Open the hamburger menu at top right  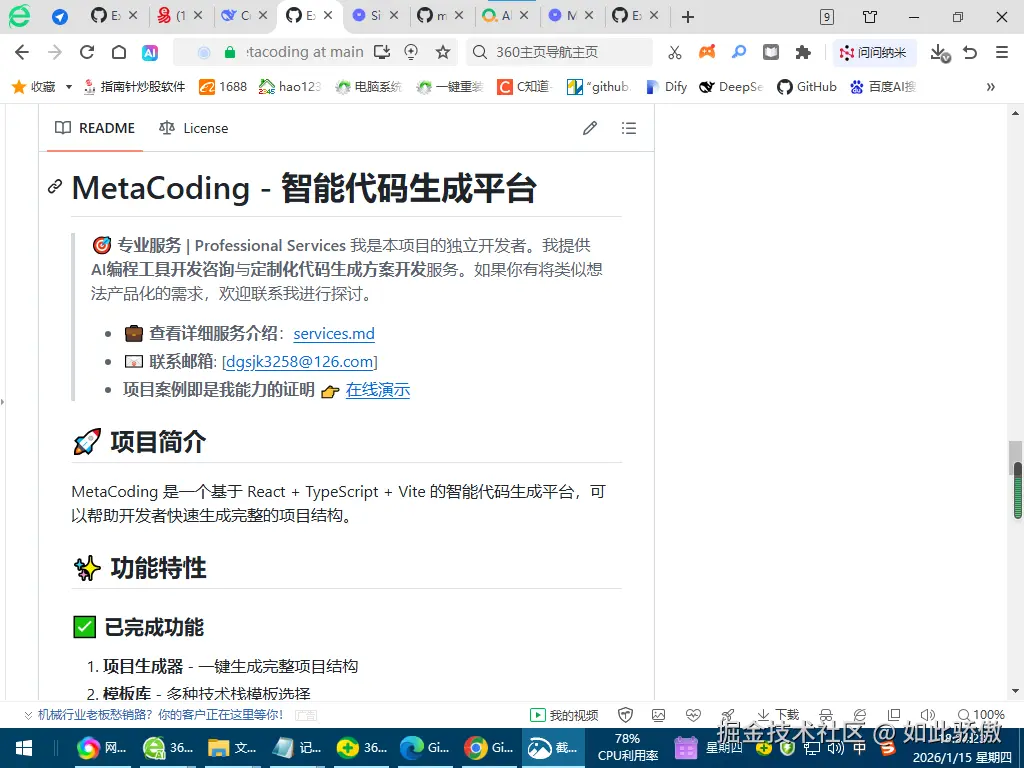tap(1002, 51)
